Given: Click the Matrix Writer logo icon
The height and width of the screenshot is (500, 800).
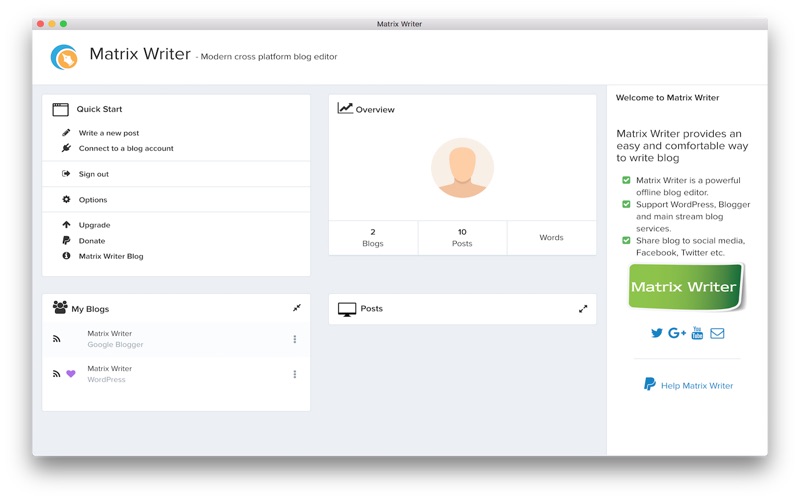Looking at the screenshot, I should [64, 57].
